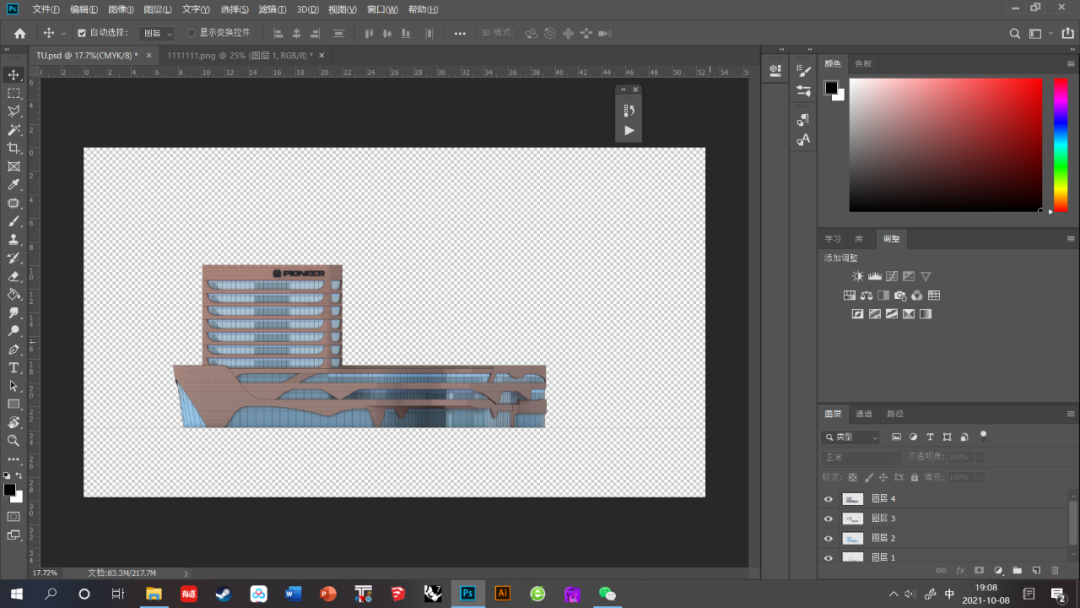Delete layer using the trash icon
Viewport: 1080px width, 608px height.
pyautogui.click(x=1054, y=570)
